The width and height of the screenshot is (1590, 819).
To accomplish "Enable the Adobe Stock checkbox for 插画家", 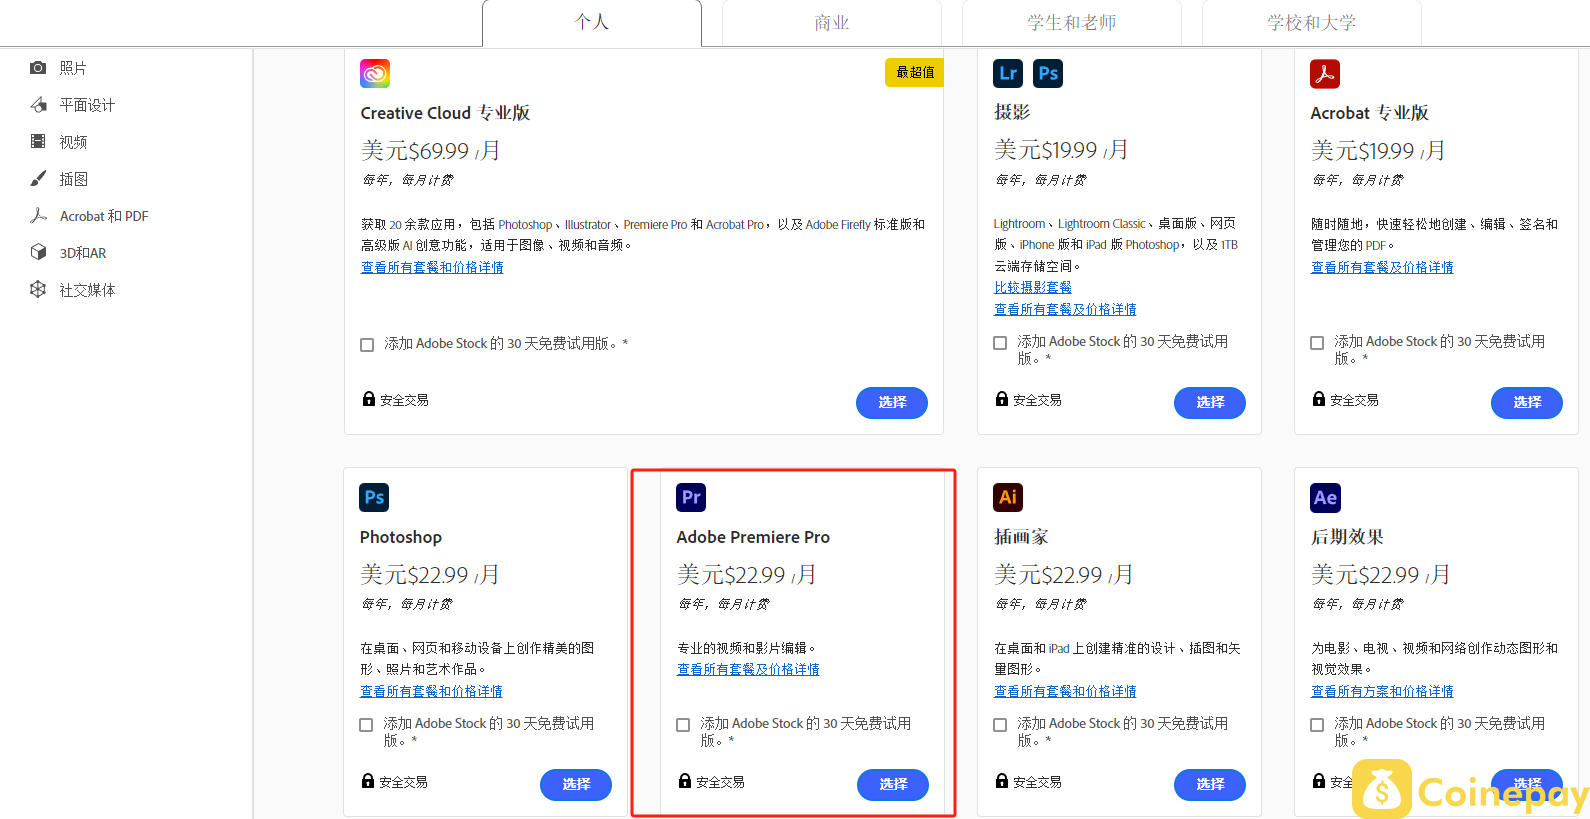I will tap(1000, 725).
